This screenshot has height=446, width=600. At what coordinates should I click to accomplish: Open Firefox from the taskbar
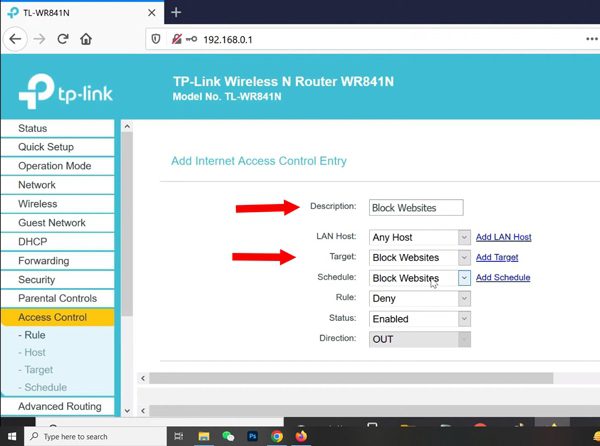[301, 436]
